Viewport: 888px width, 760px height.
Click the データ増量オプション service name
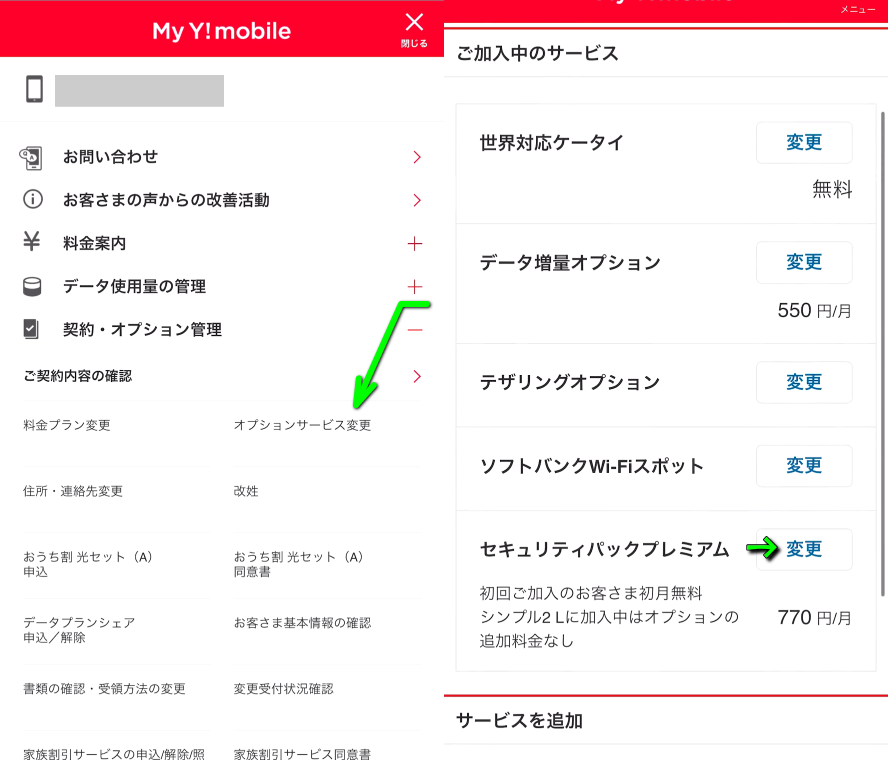coord(570,262)
